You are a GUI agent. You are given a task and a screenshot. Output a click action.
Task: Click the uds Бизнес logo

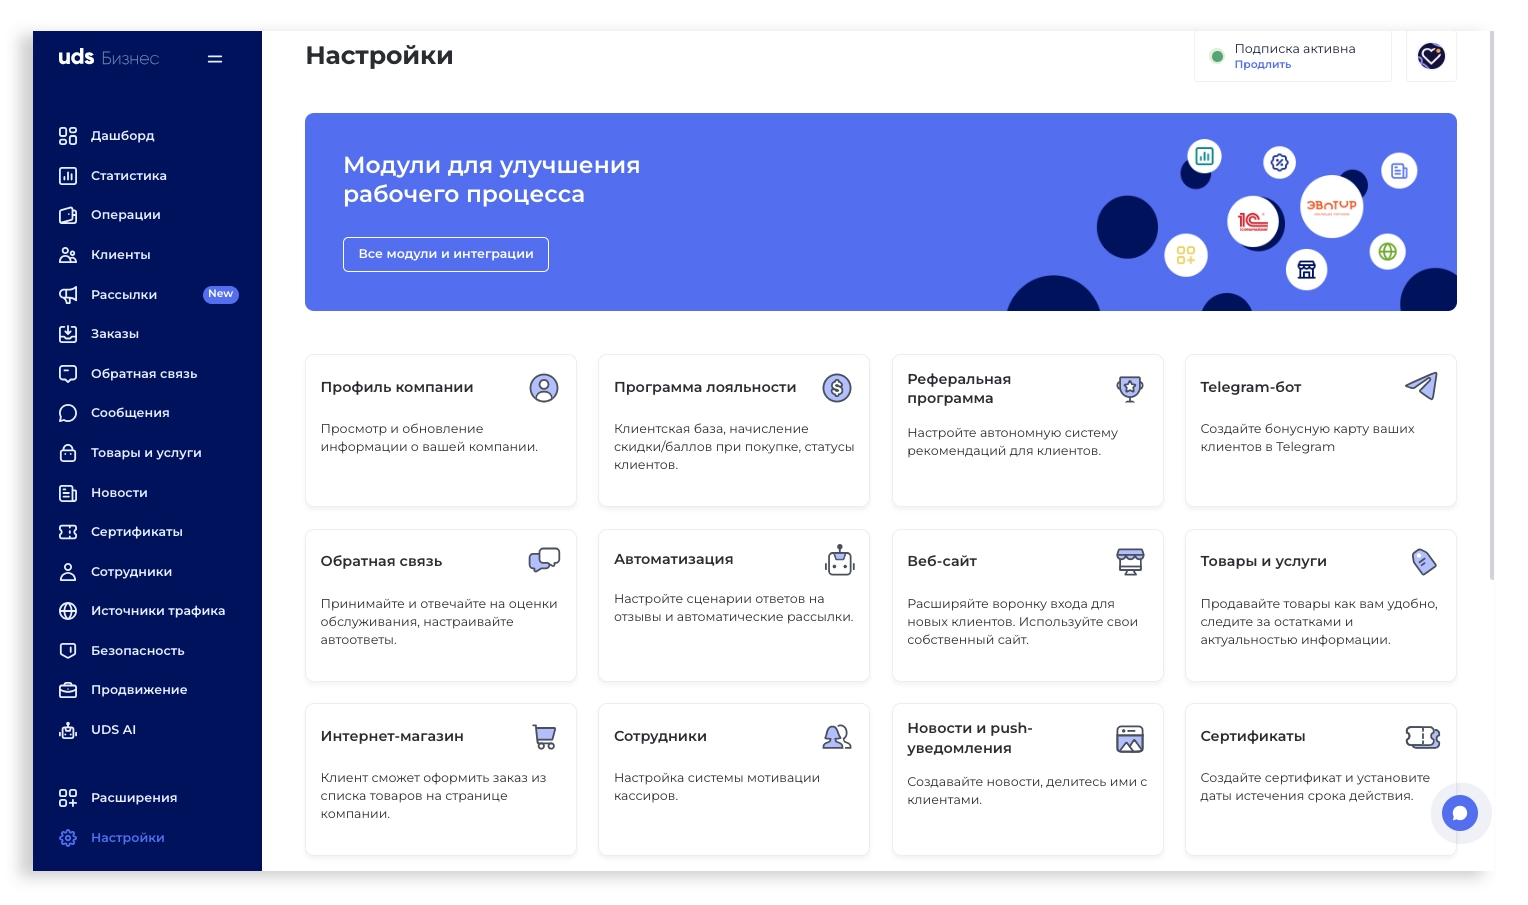click(108, 58)
